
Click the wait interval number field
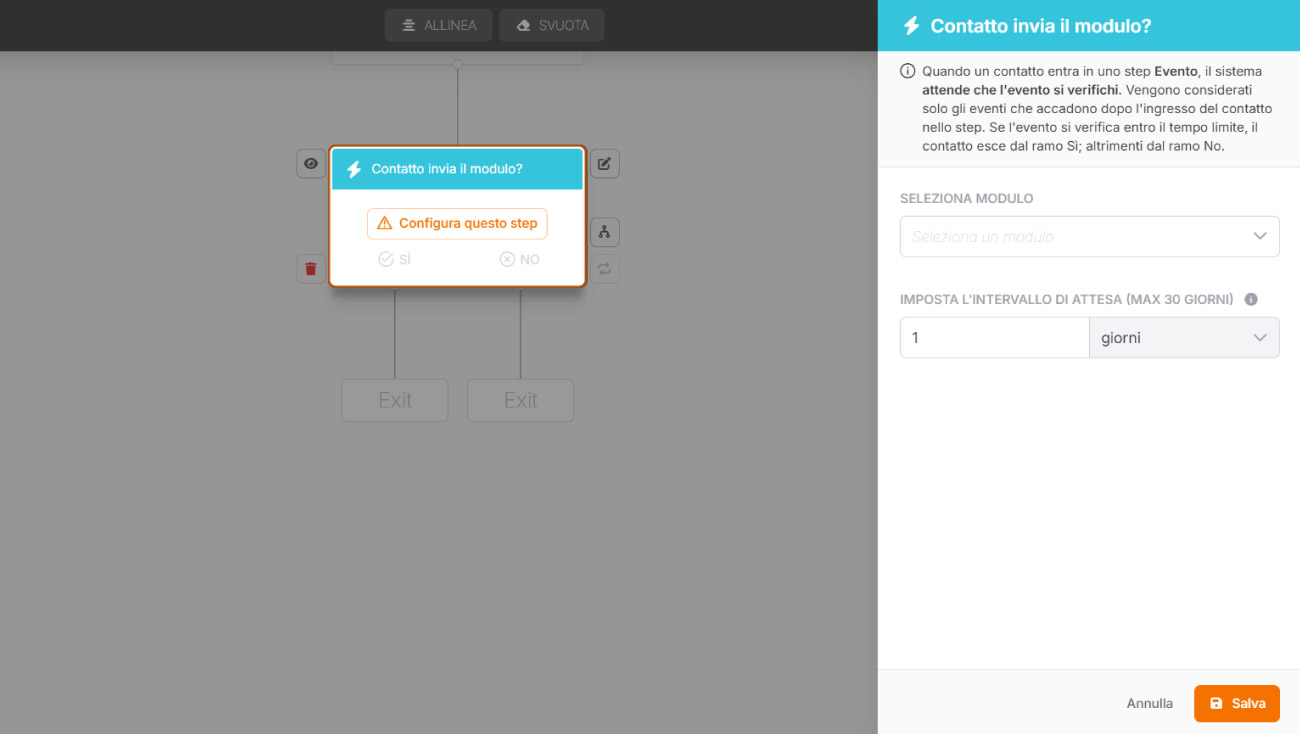(x=994, y=338)
